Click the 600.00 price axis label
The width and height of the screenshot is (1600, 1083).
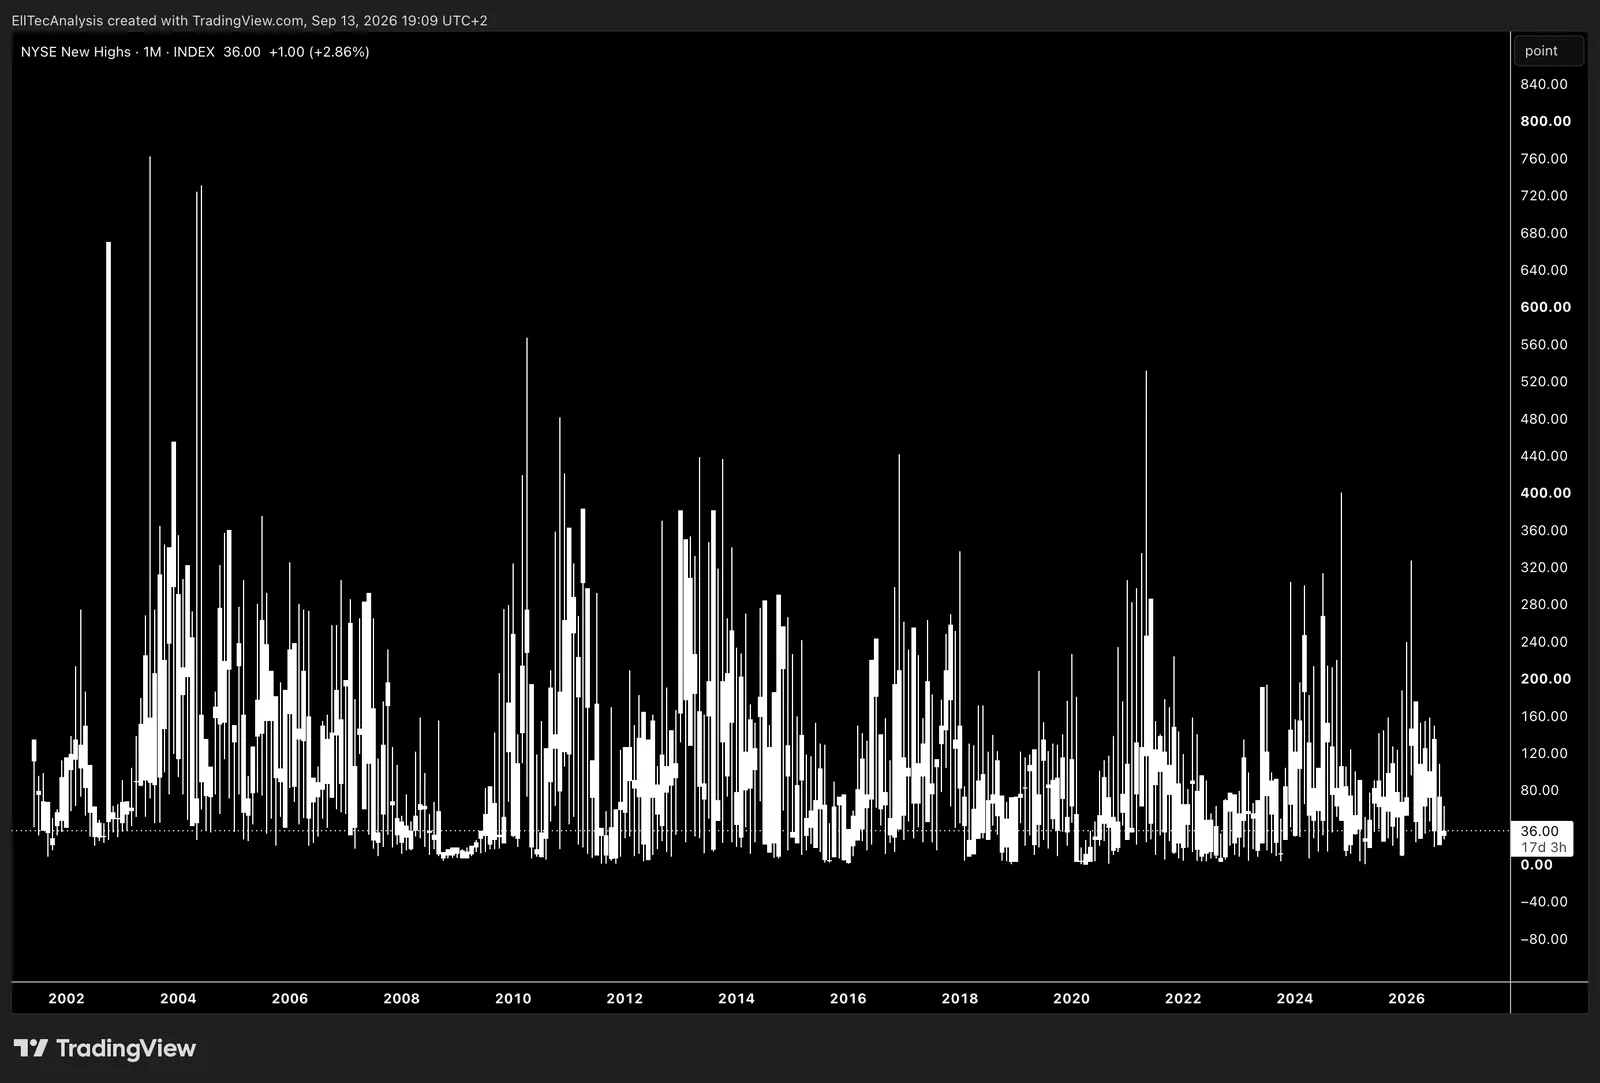click(x=1546, y=307)
